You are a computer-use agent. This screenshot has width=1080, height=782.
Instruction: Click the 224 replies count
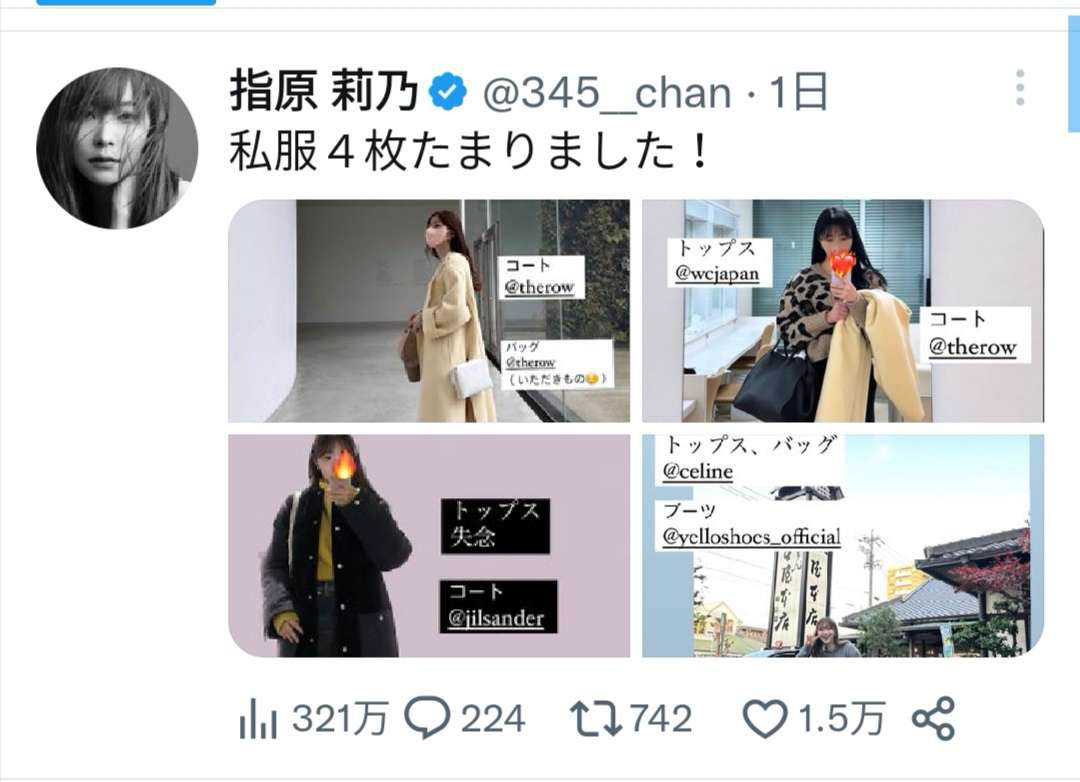pyautogui.click(x=493, y=719)
